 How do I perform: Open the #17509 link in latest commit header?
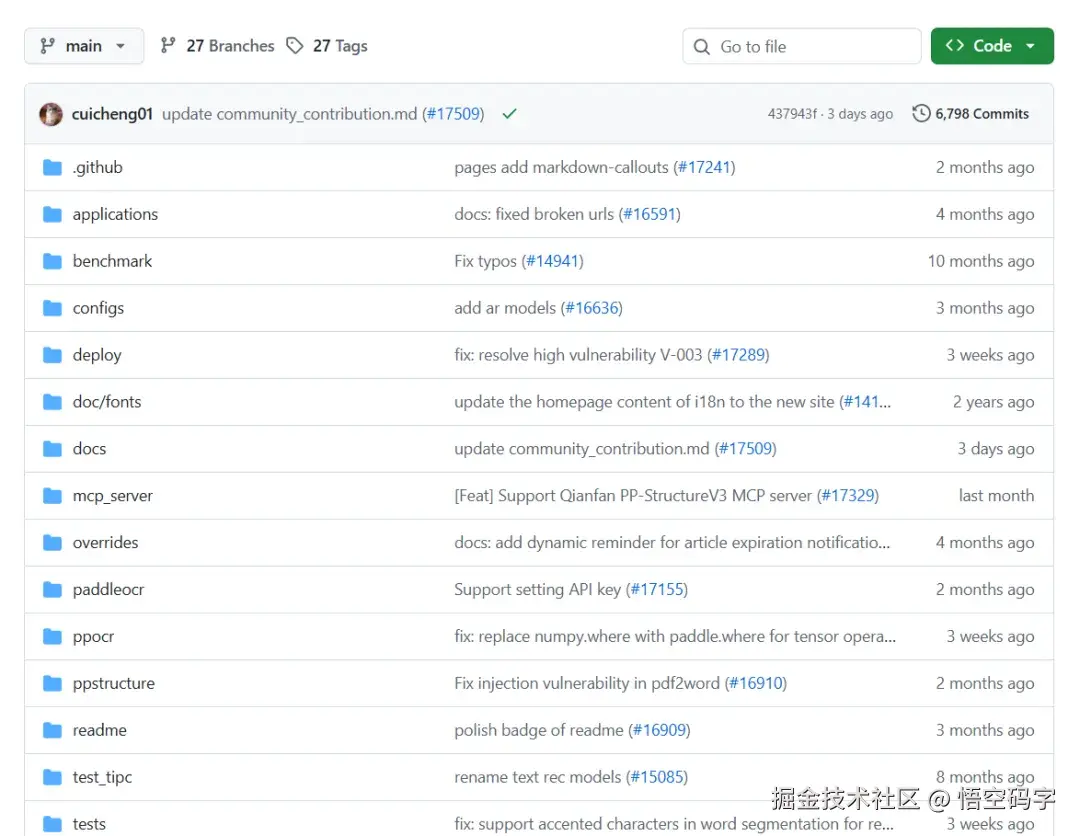tap(453, 114)
